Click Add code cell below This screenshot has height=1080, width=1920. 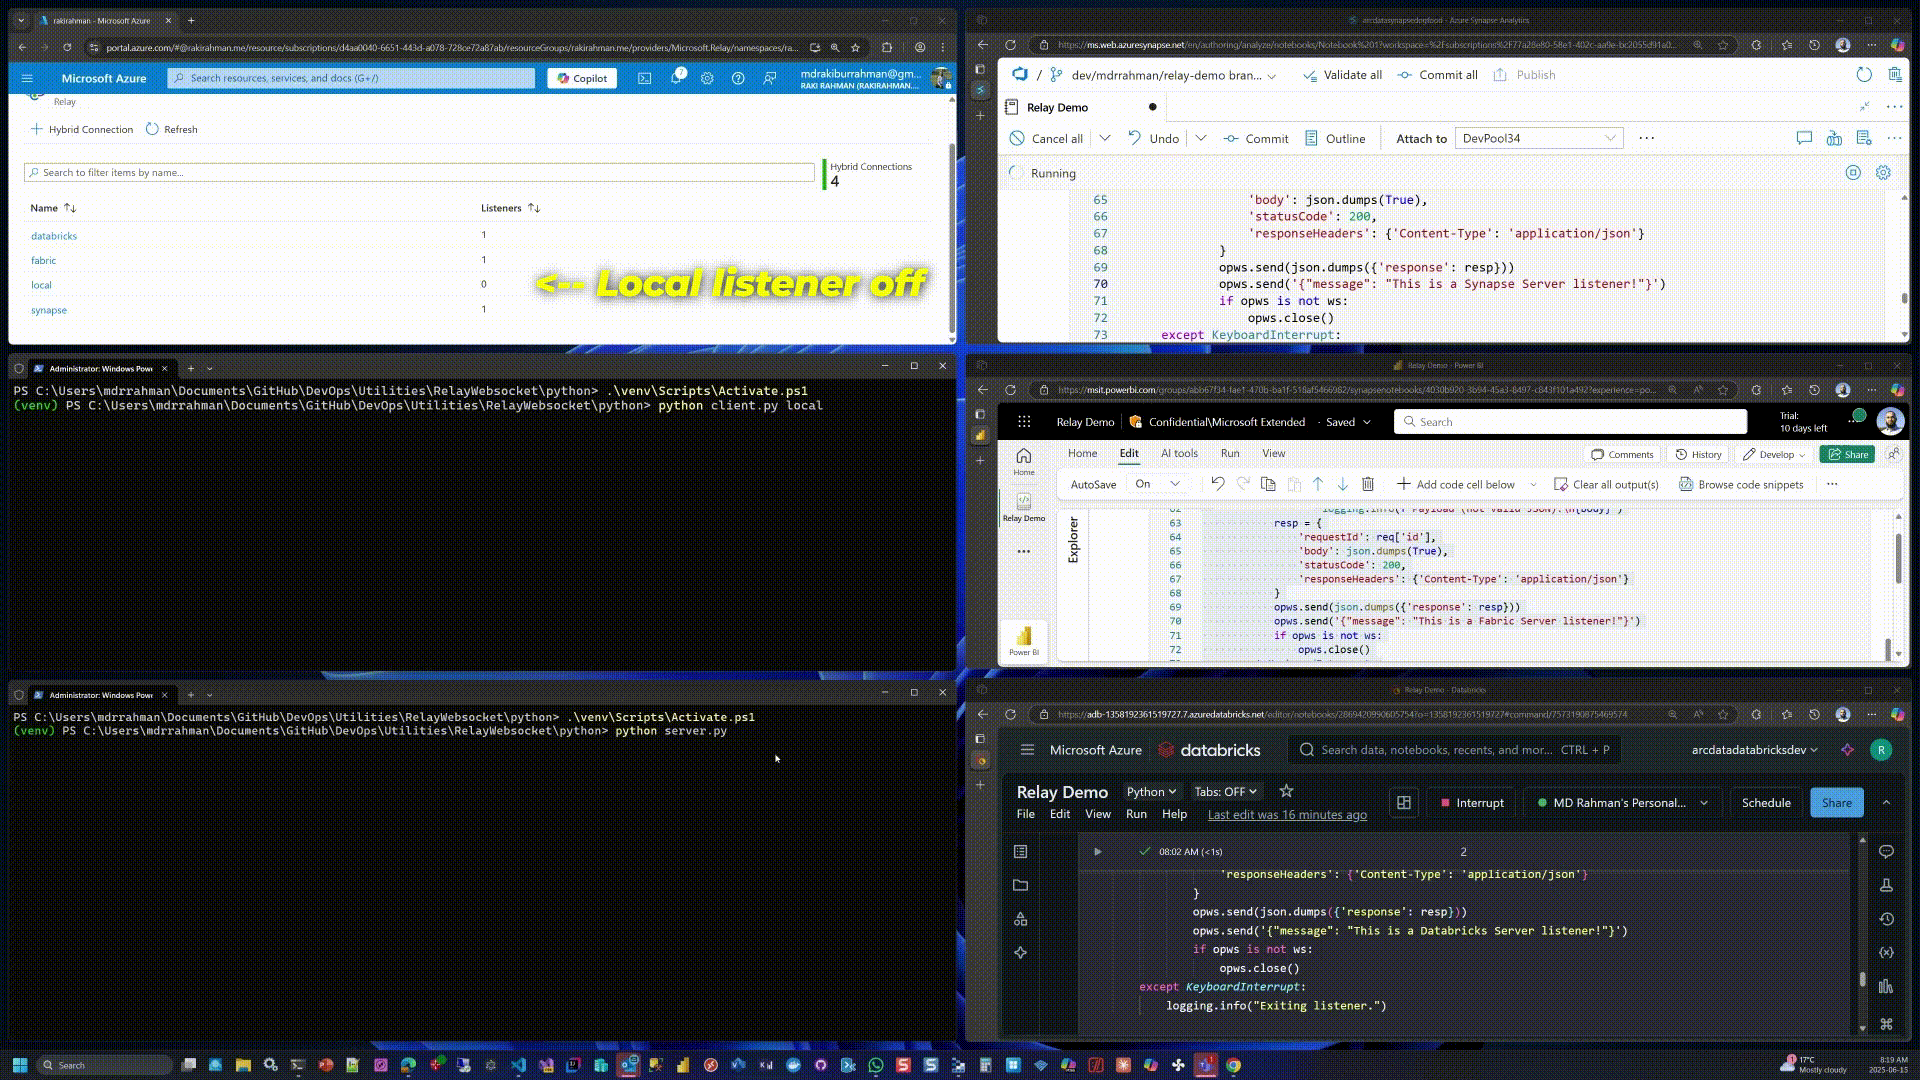coord(1456,484)
